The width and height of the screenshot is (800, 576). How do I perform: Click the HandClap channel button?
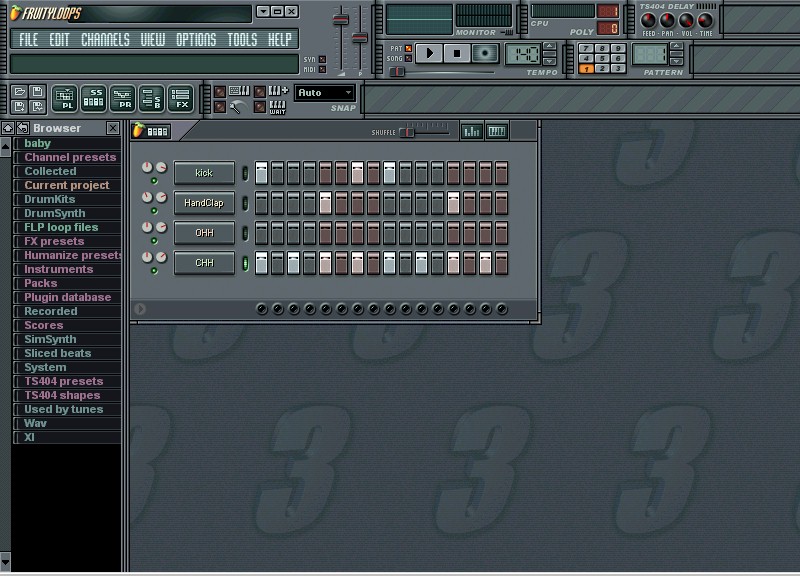tap(204, 203)
